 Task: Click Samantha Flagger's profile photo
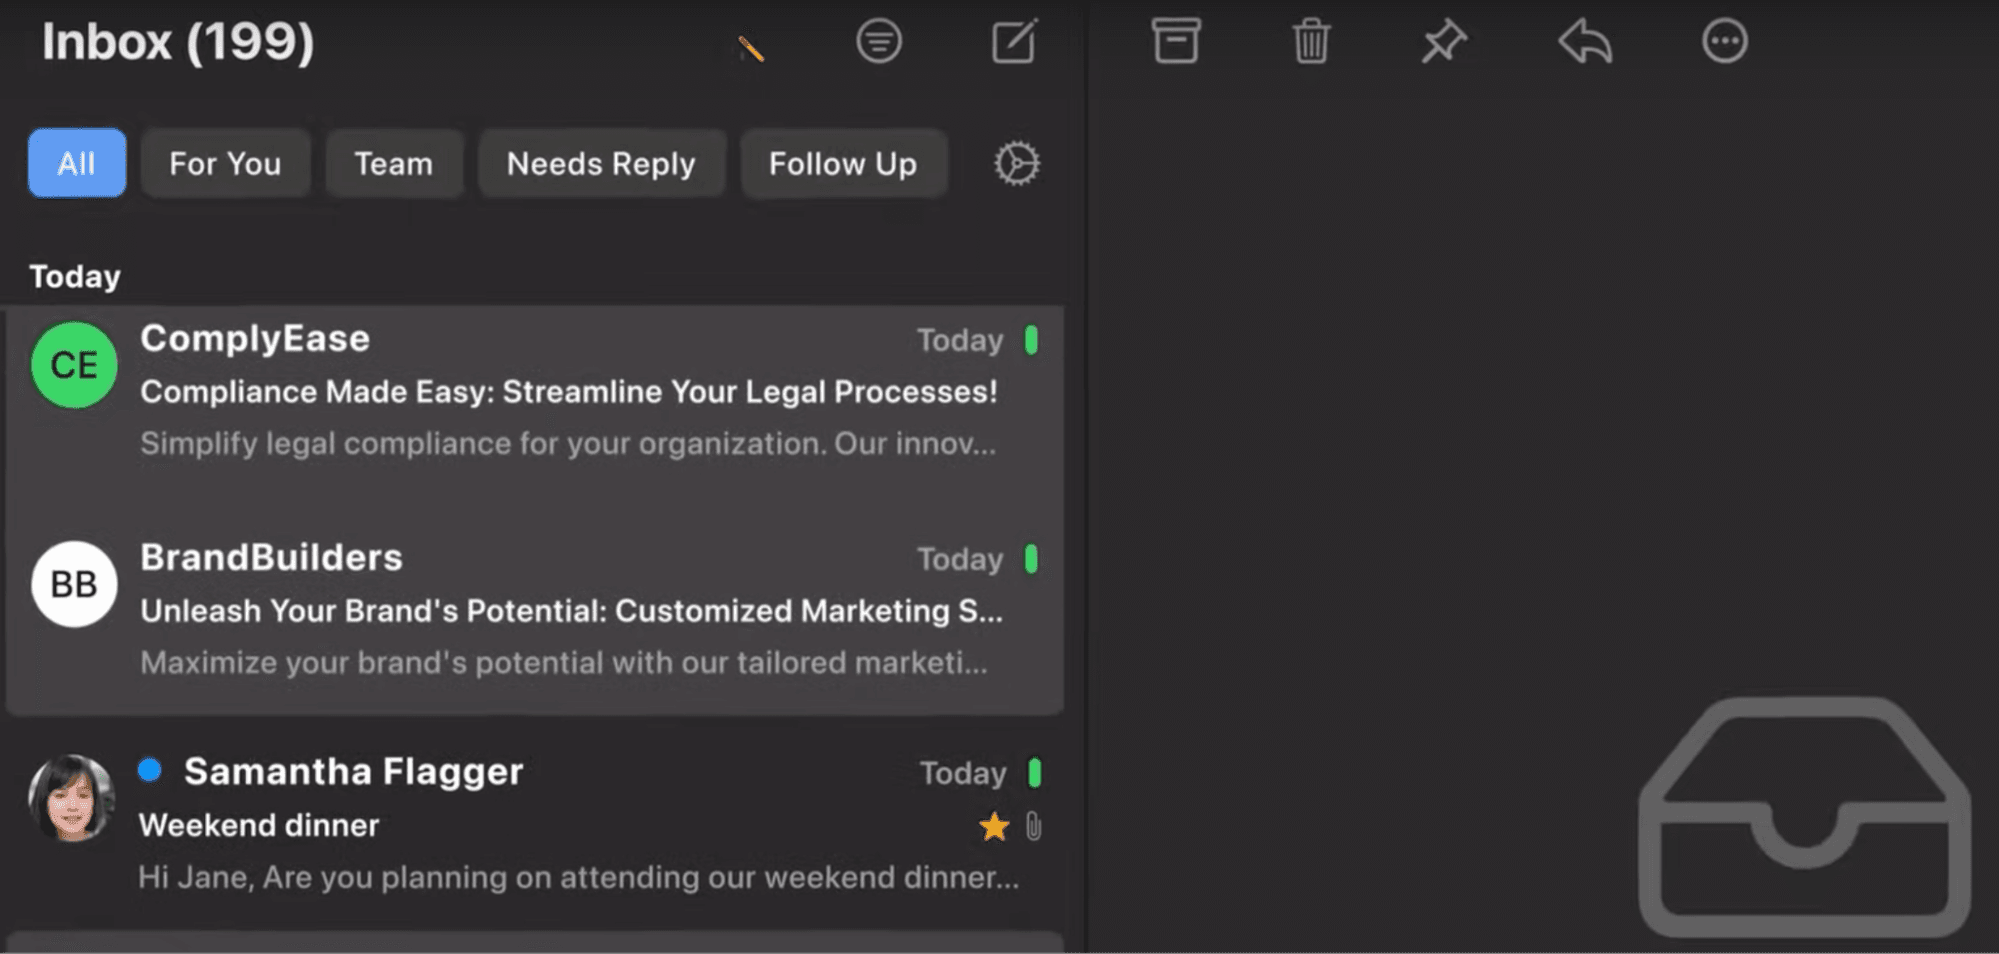pyautogui.click(x=72, y=798)
